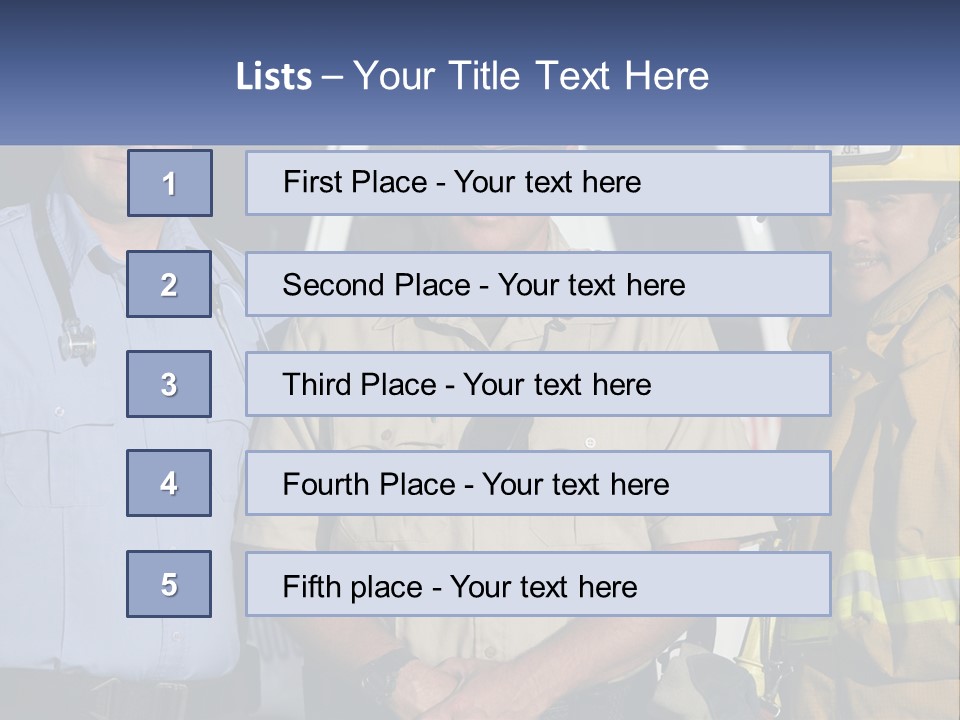Click the number 1 box
This screenshot has width=960, height=720.
click(x=170, y=183)
